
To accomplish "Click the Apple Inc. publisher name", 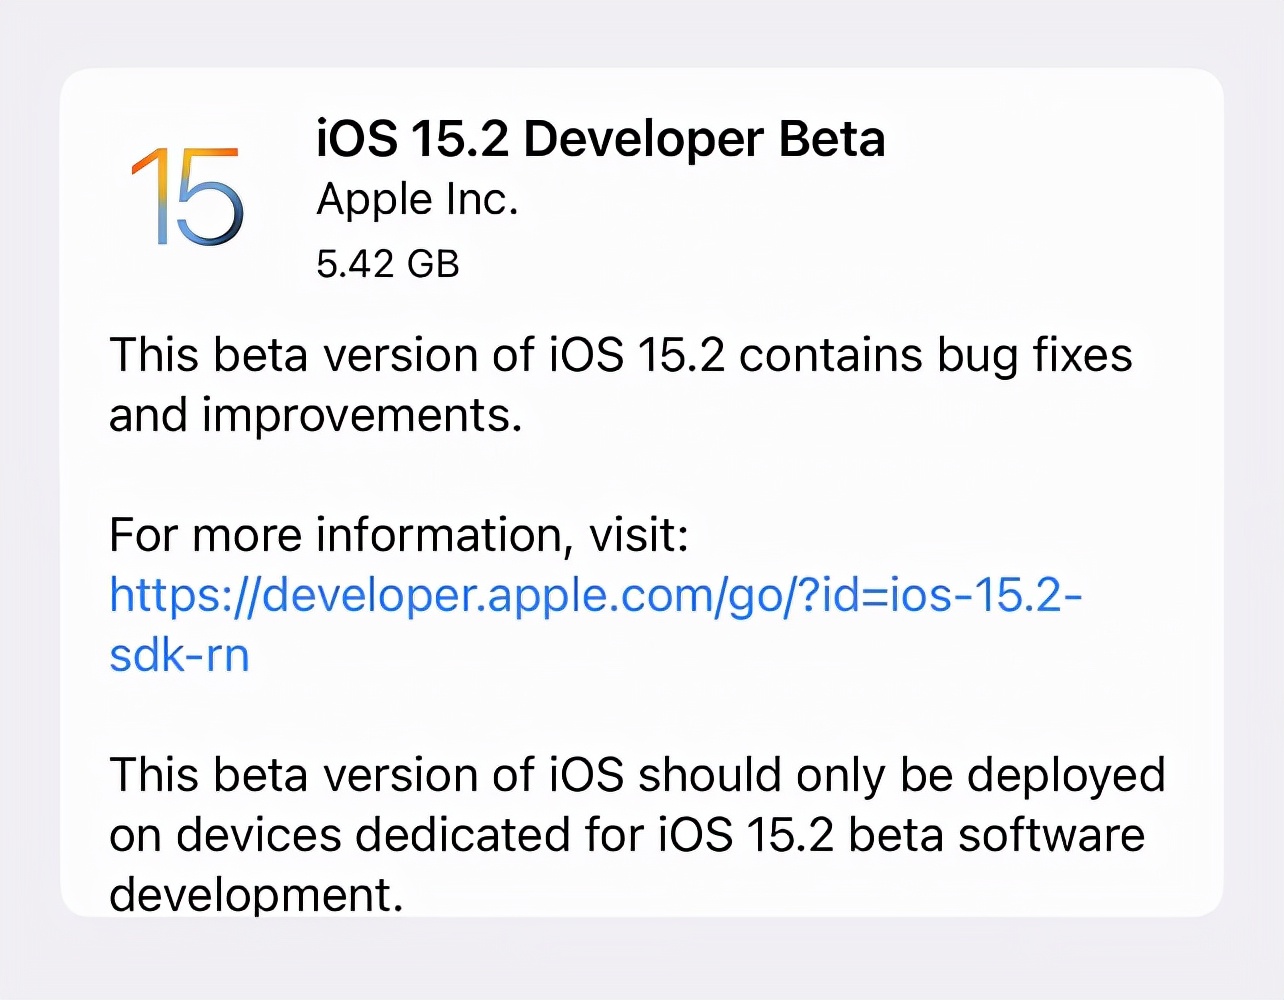I will 418,198.
